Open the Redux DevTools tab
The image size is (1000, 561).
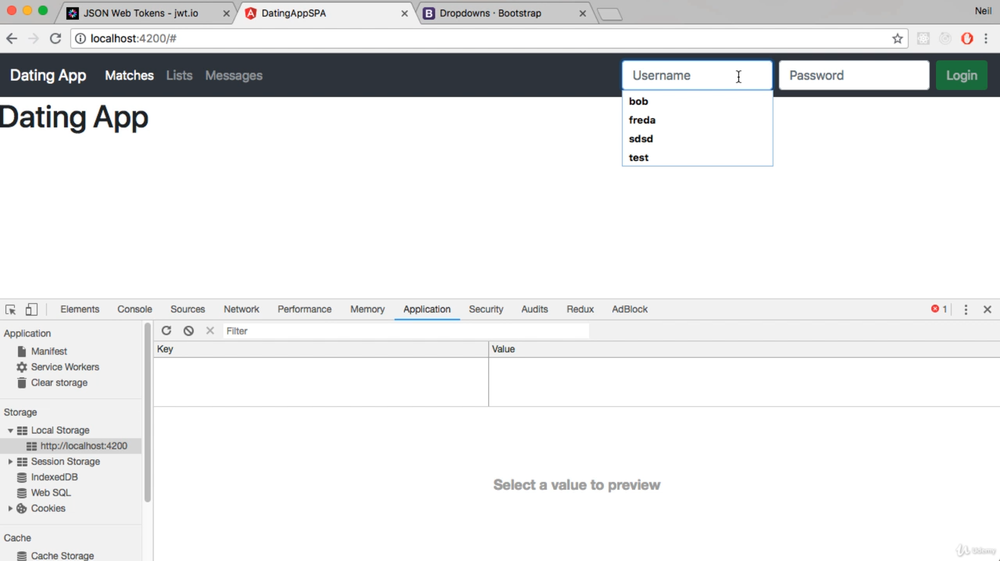coord(580,309)
